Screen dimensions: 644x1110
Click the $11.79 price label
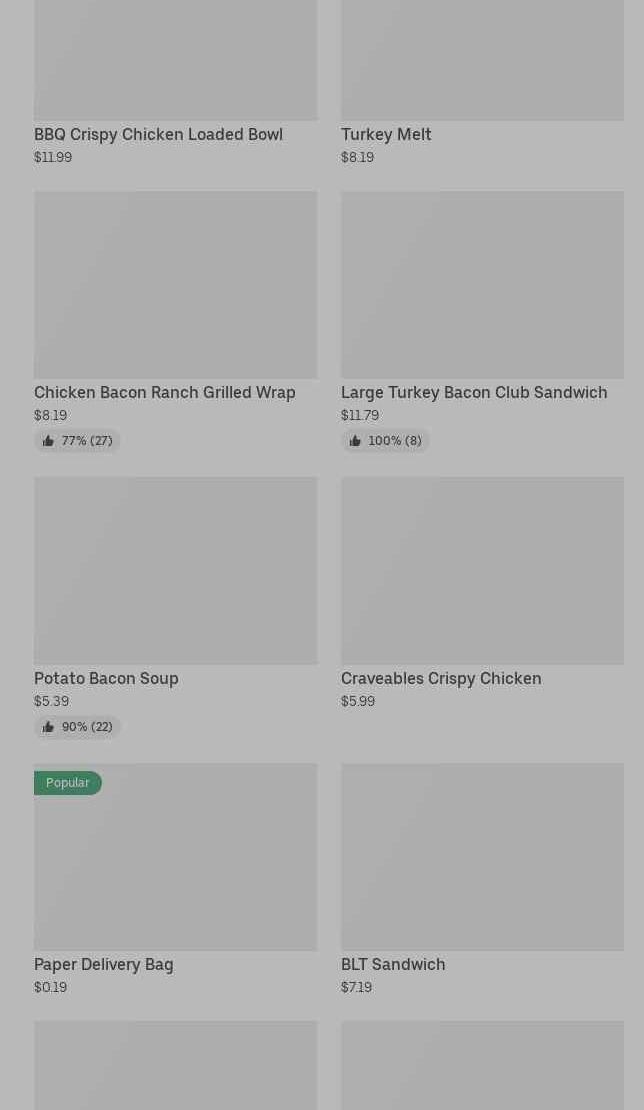pos(360,415)
